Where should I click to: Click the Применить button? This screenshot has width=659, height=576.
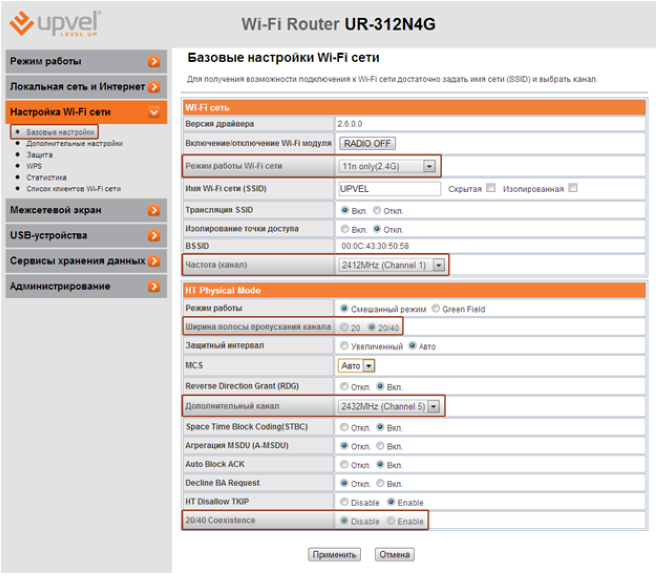(x=334, y=555)
